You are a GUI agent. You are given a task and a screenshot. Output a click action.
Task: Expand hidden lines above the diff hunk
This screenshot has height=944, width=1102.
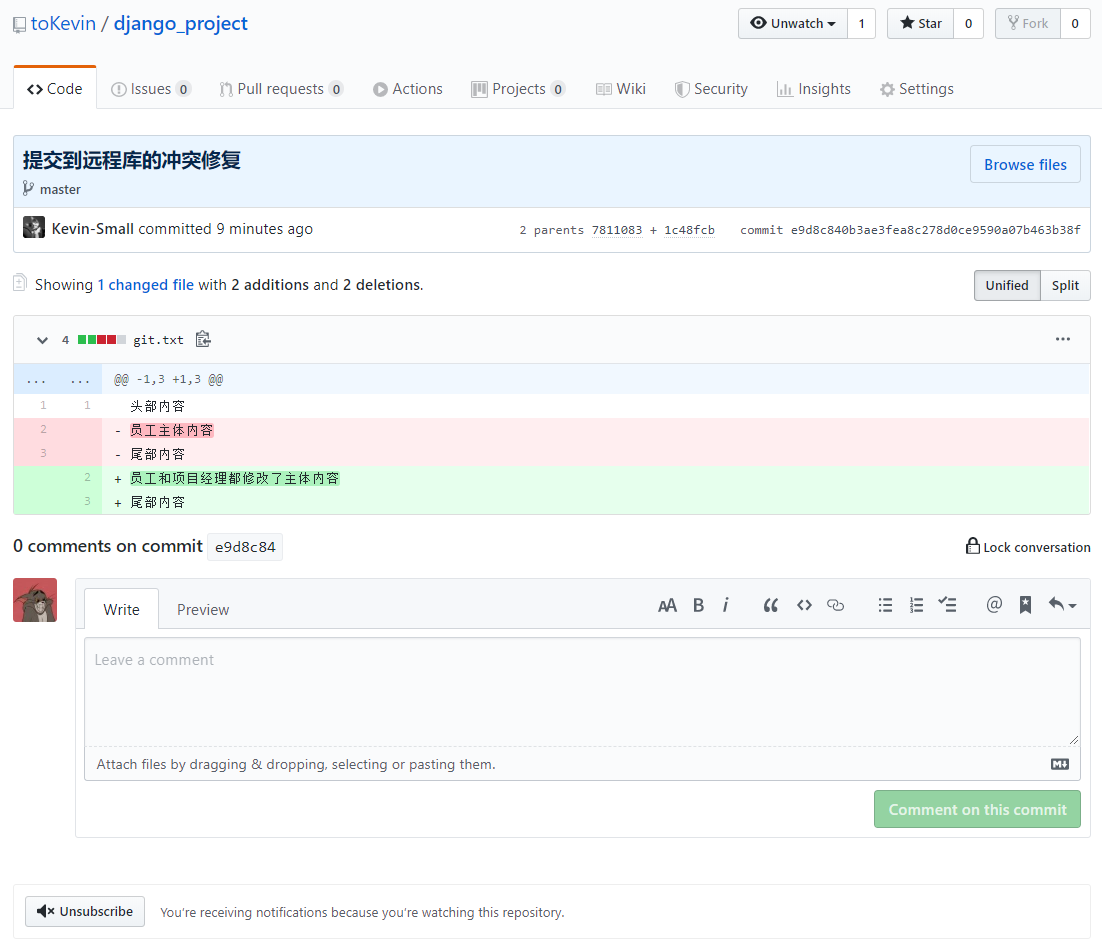pyautogui.click(x=58, y=380)
